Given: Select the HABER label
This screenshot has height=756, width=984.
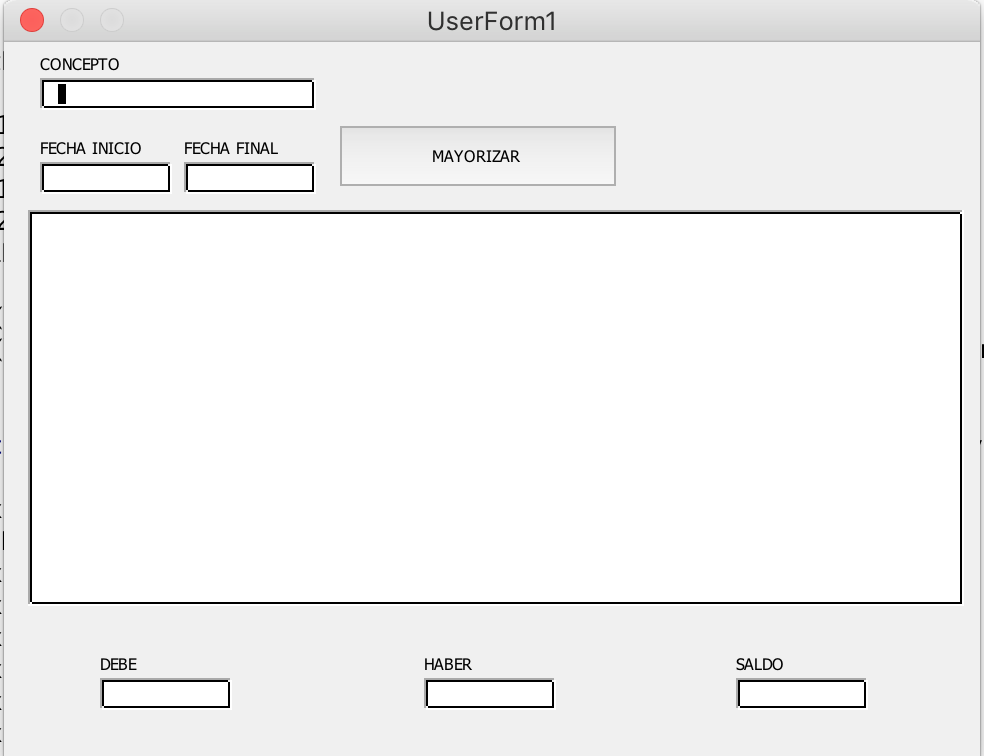Looking at the screenshot, I should (448, 664).
